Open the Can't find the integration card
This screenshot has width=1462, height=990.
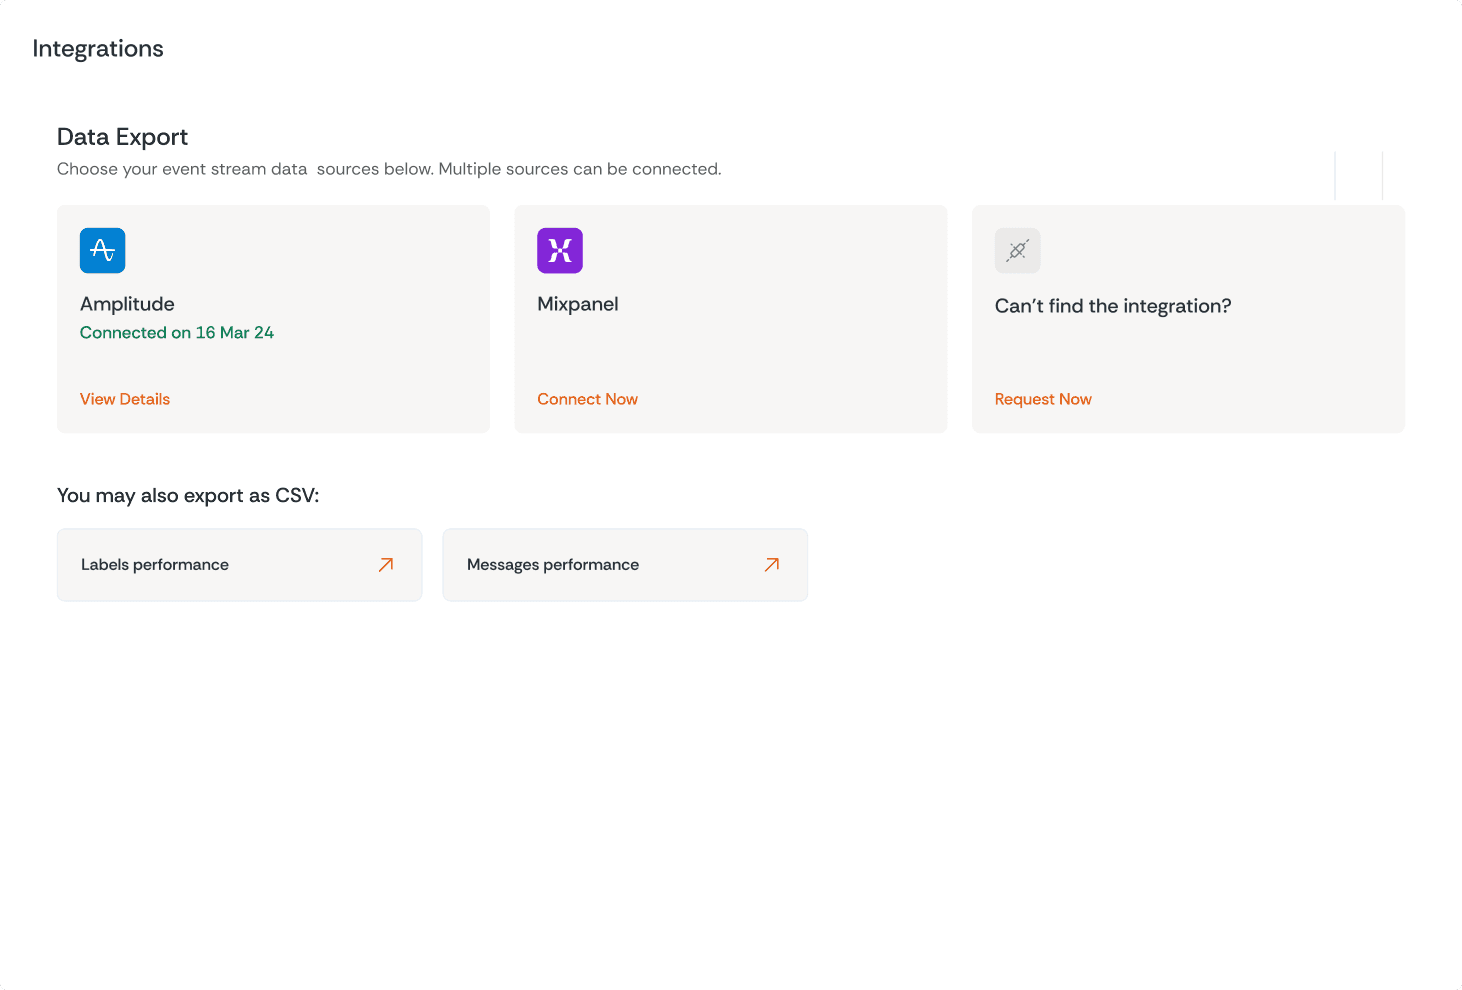point(1188,319)
